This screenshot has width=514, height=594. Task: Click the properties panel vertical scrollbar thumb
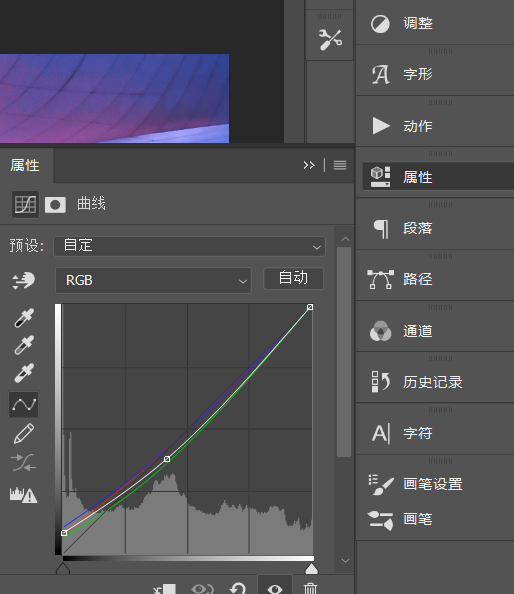(x=344, y=352)
